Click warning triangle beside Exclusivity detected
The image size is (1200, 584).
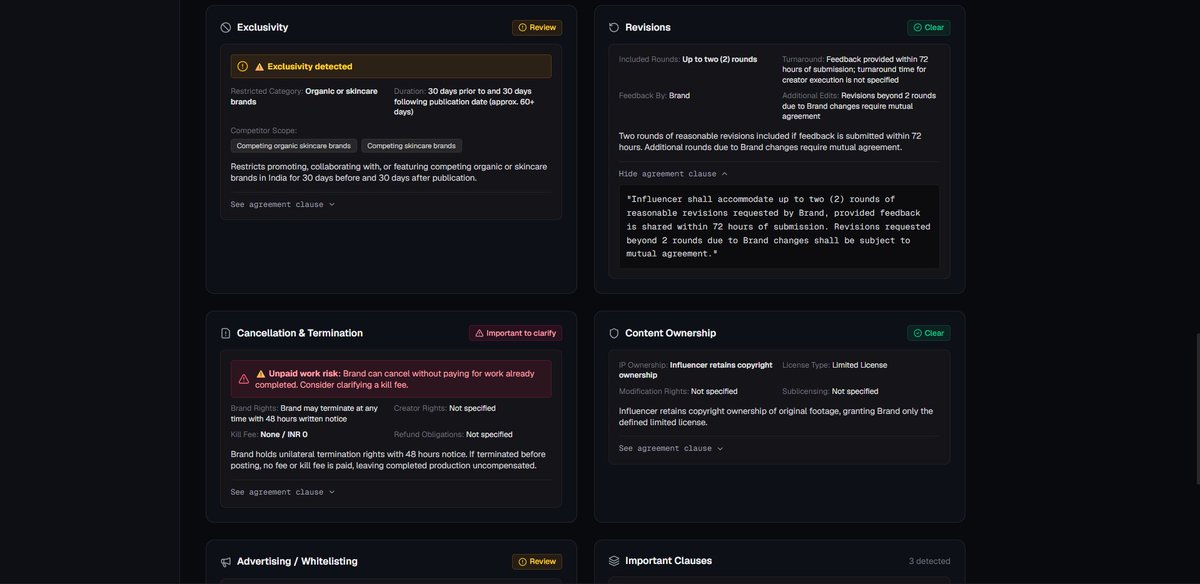260,67
